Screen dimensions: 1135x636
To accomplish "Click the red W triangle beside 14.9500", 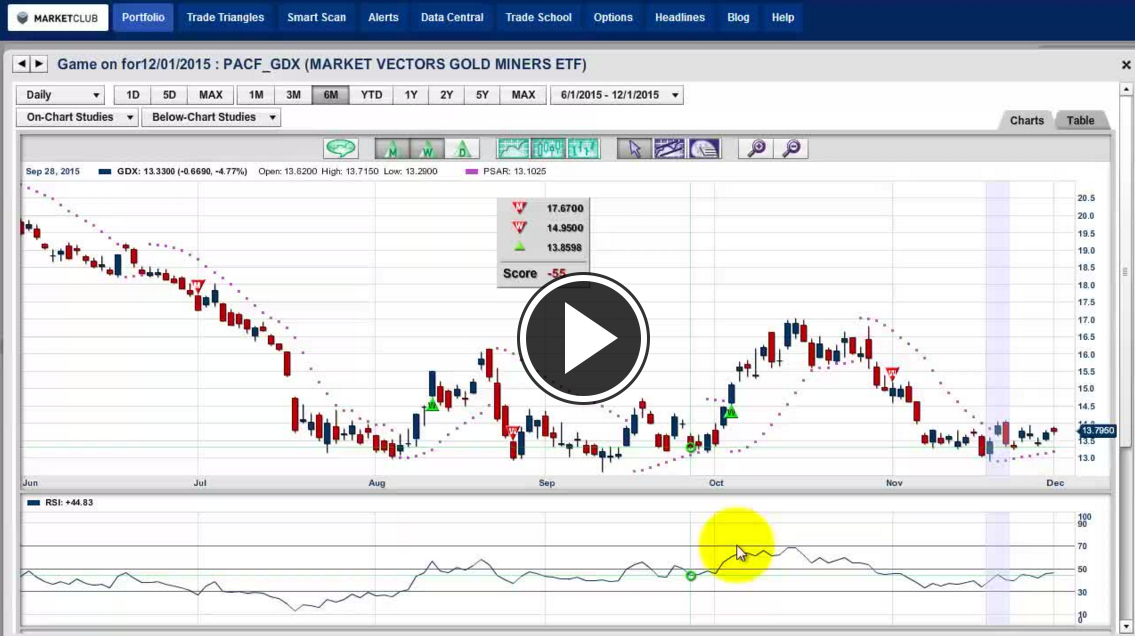I will [519, 228].
